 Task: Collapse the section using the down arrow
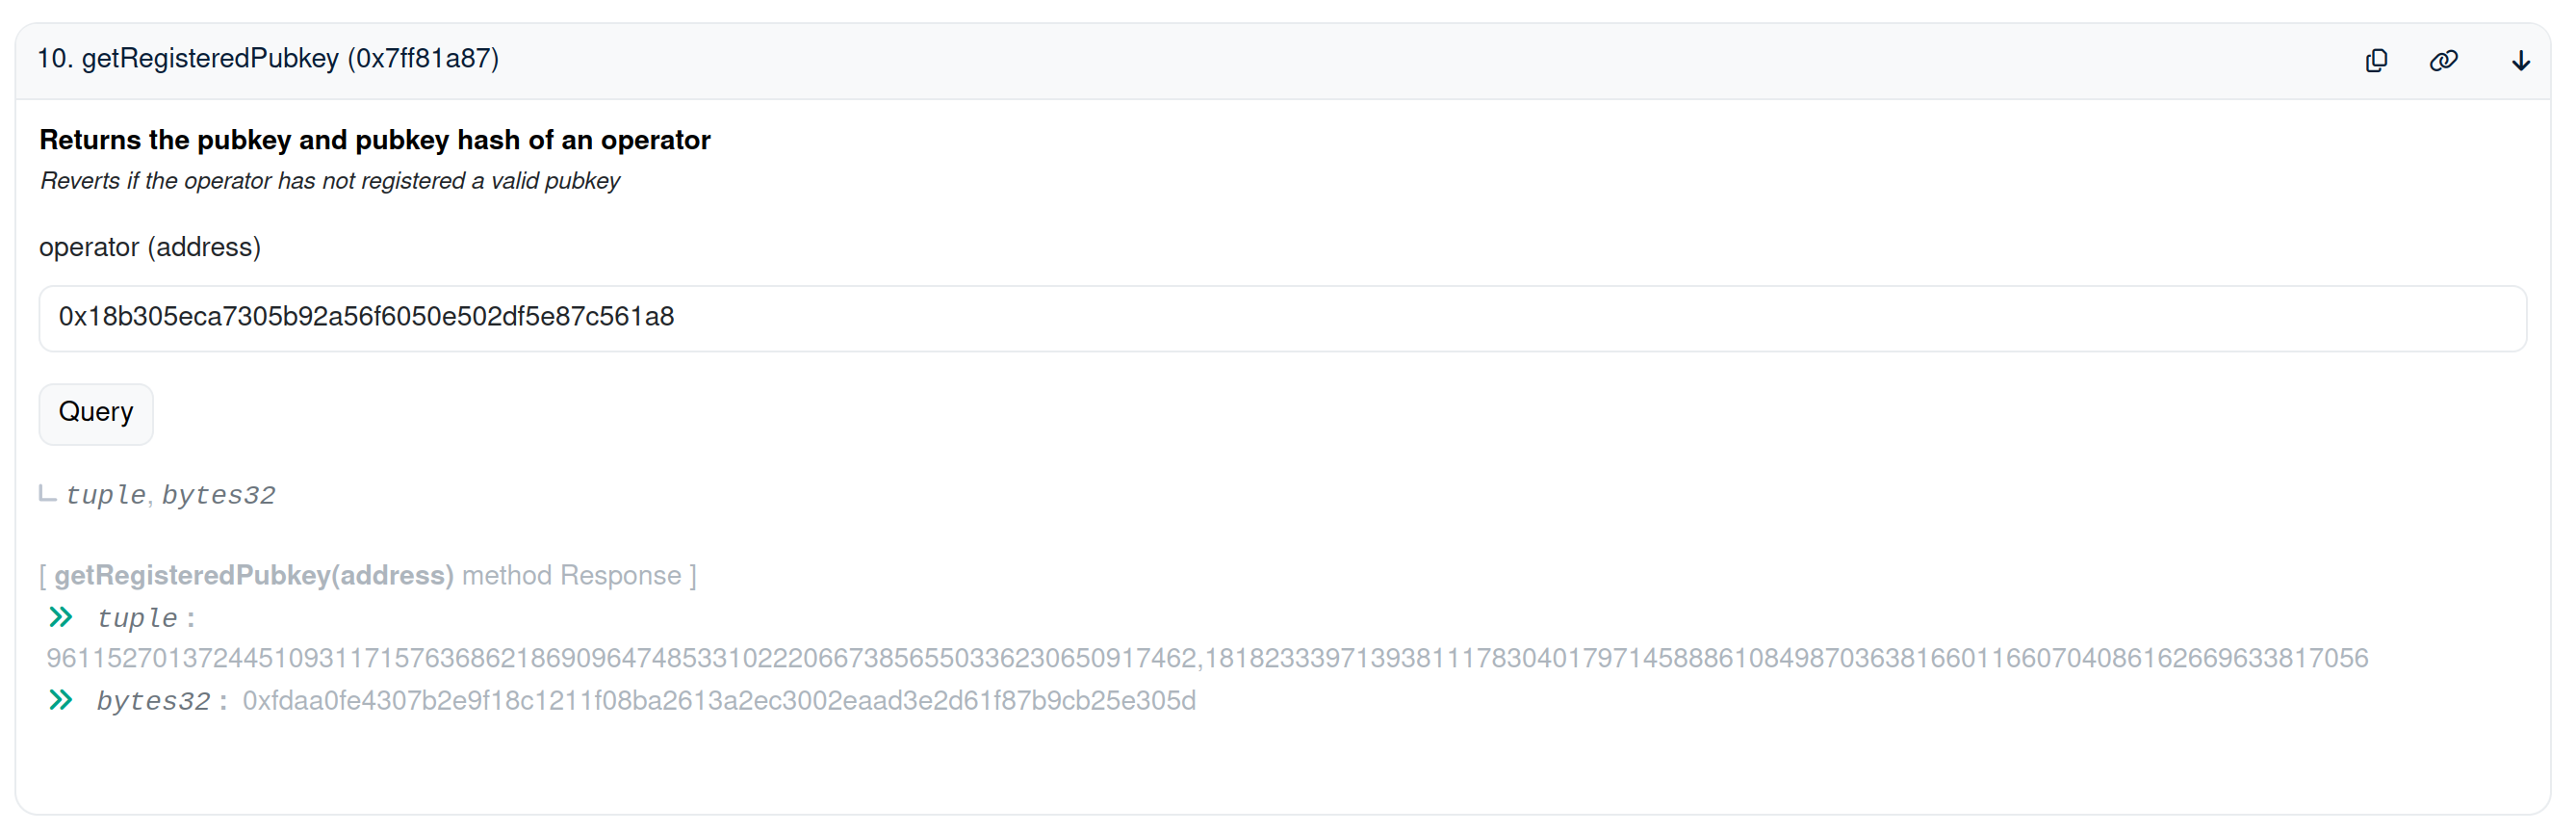(2520, 61)
